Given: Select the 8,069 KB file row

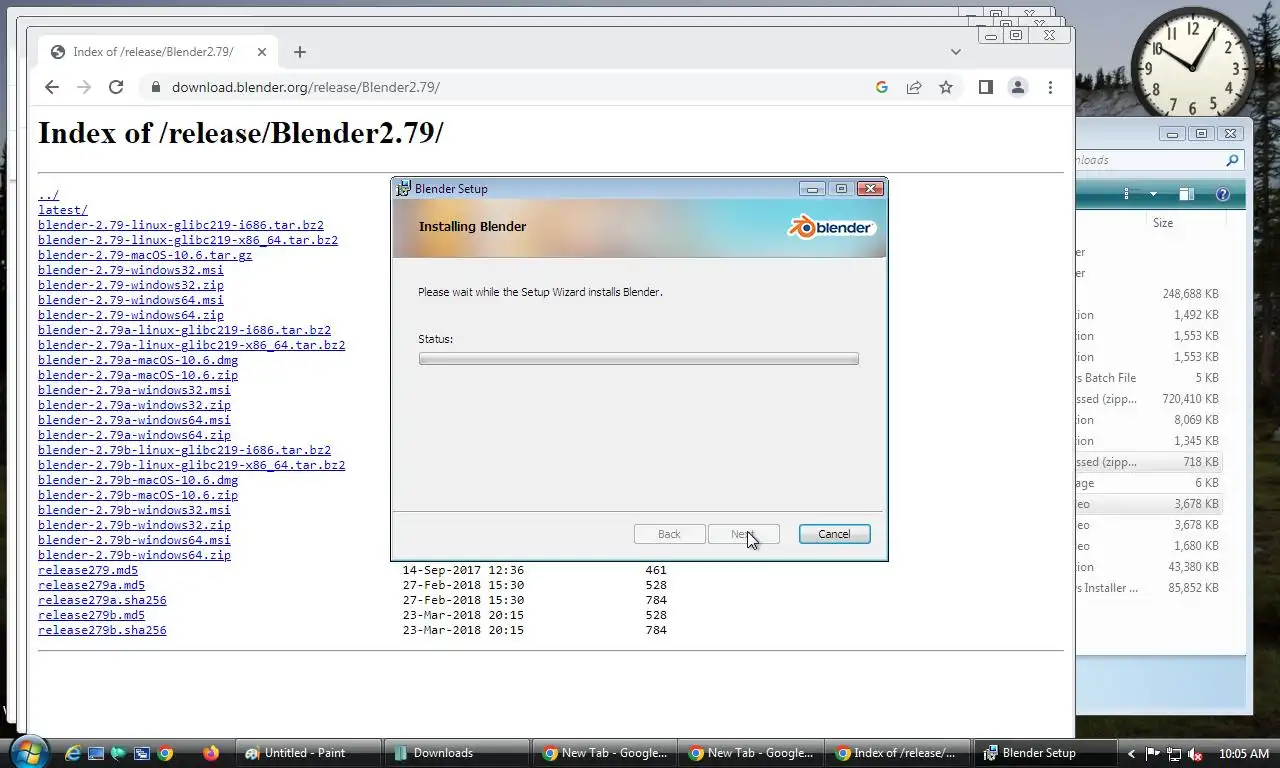Looking at the screenshot, I should [x=1150, y=420].
